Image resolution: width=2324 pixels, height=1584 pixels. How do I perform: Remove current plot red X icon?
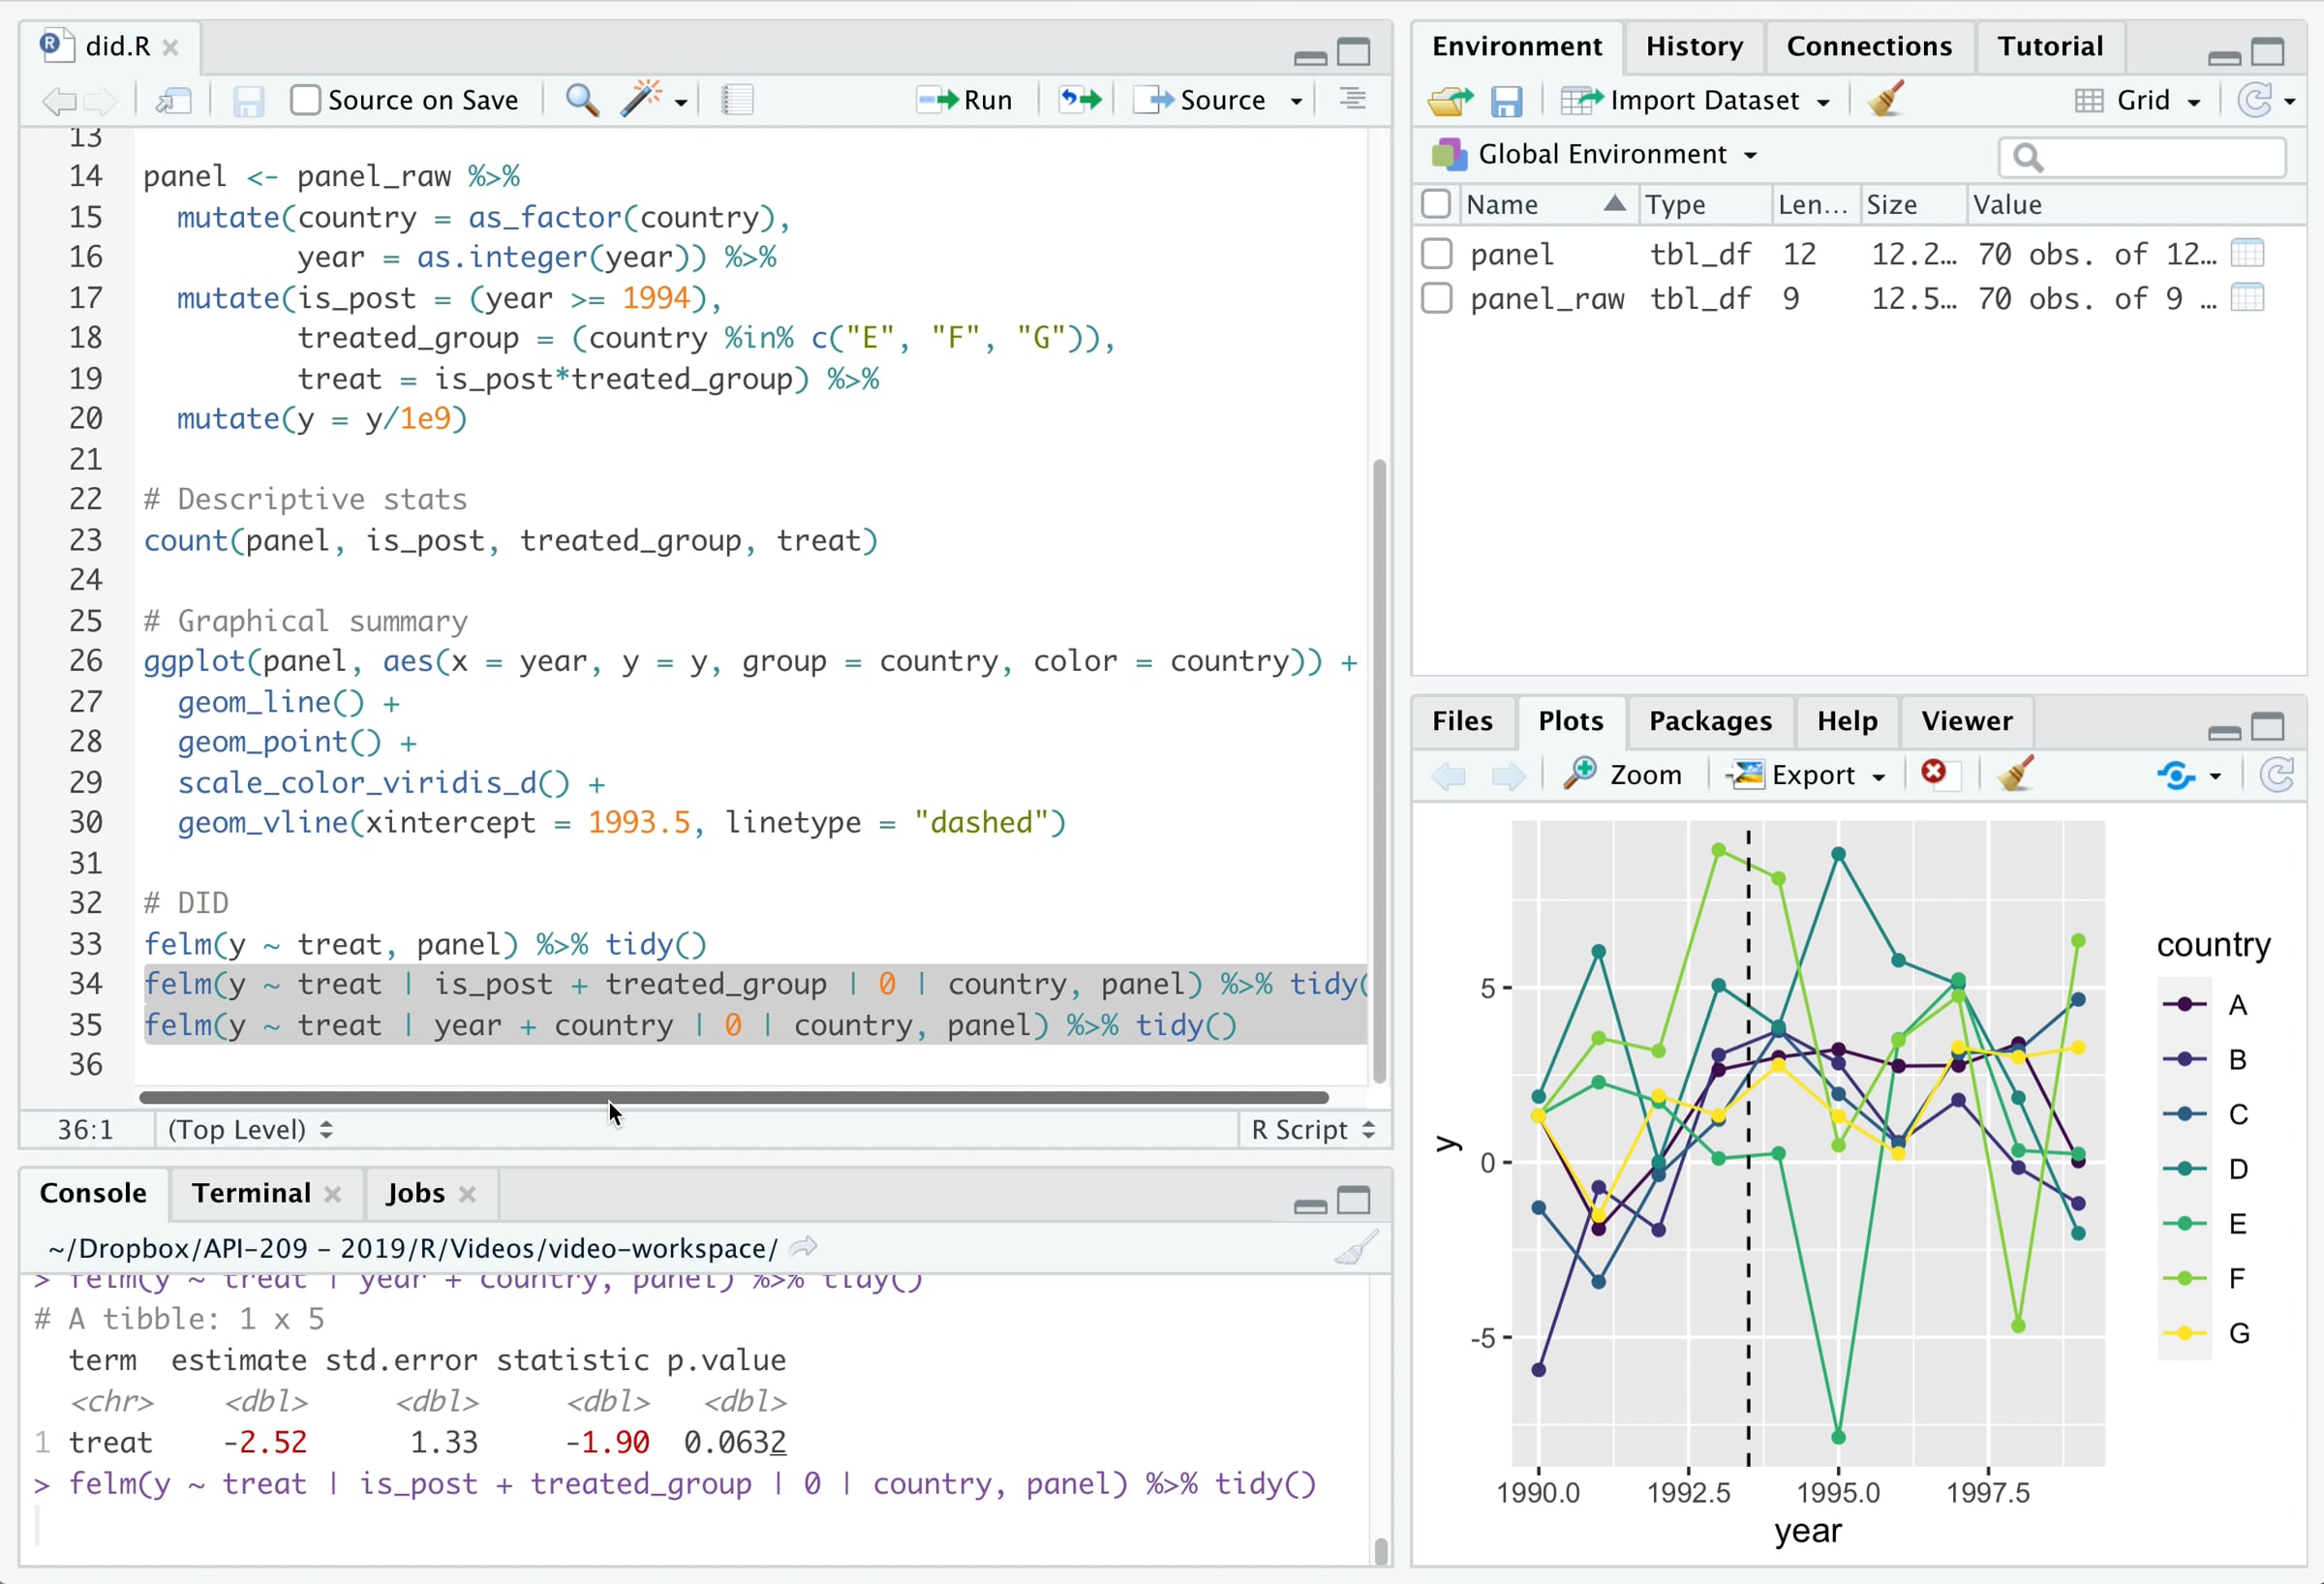[1933, 774]
